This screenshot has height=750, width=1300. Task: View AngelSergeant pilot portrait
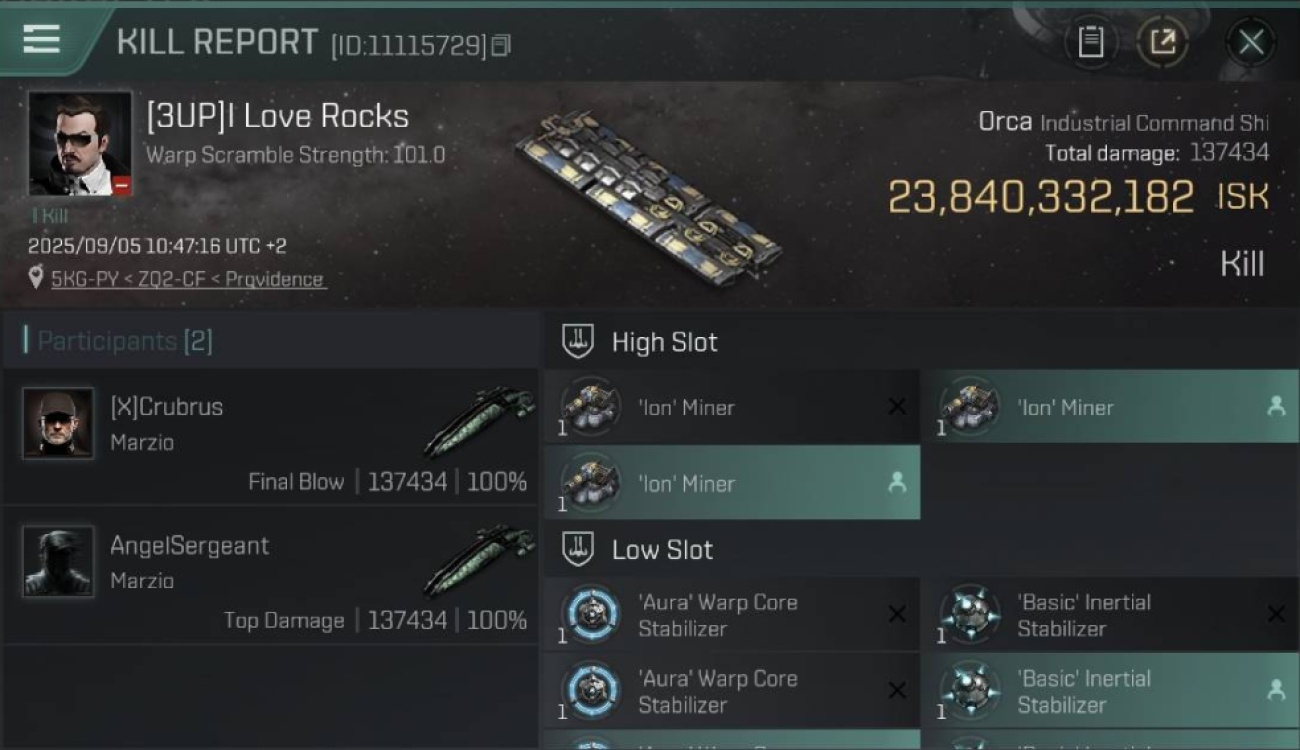click(58, 561)
